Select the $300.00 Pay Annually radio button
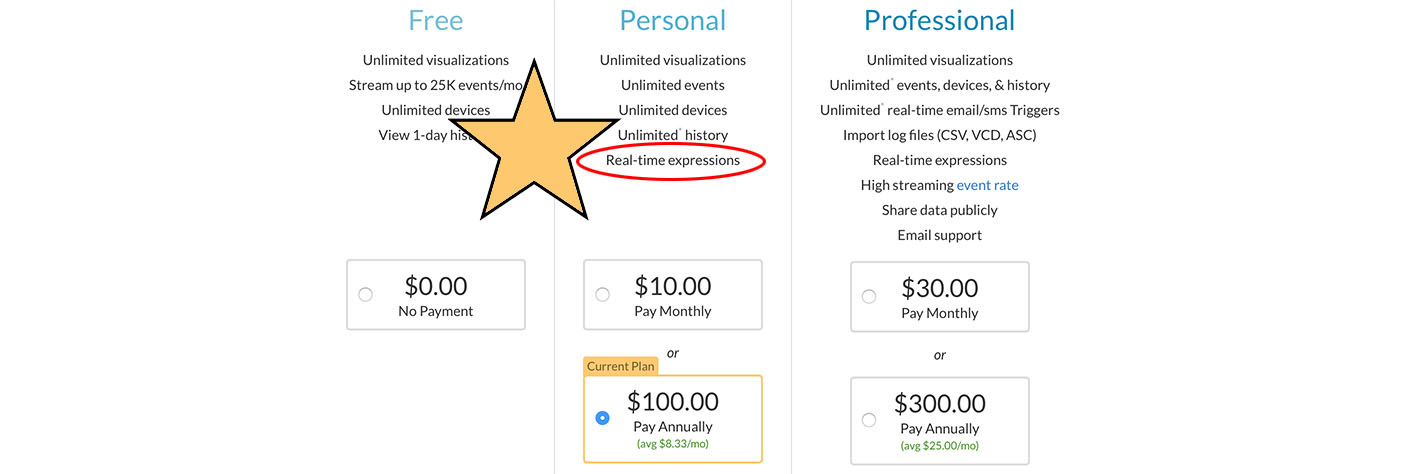Screen dimensions: 1419x474 (868, 420)
